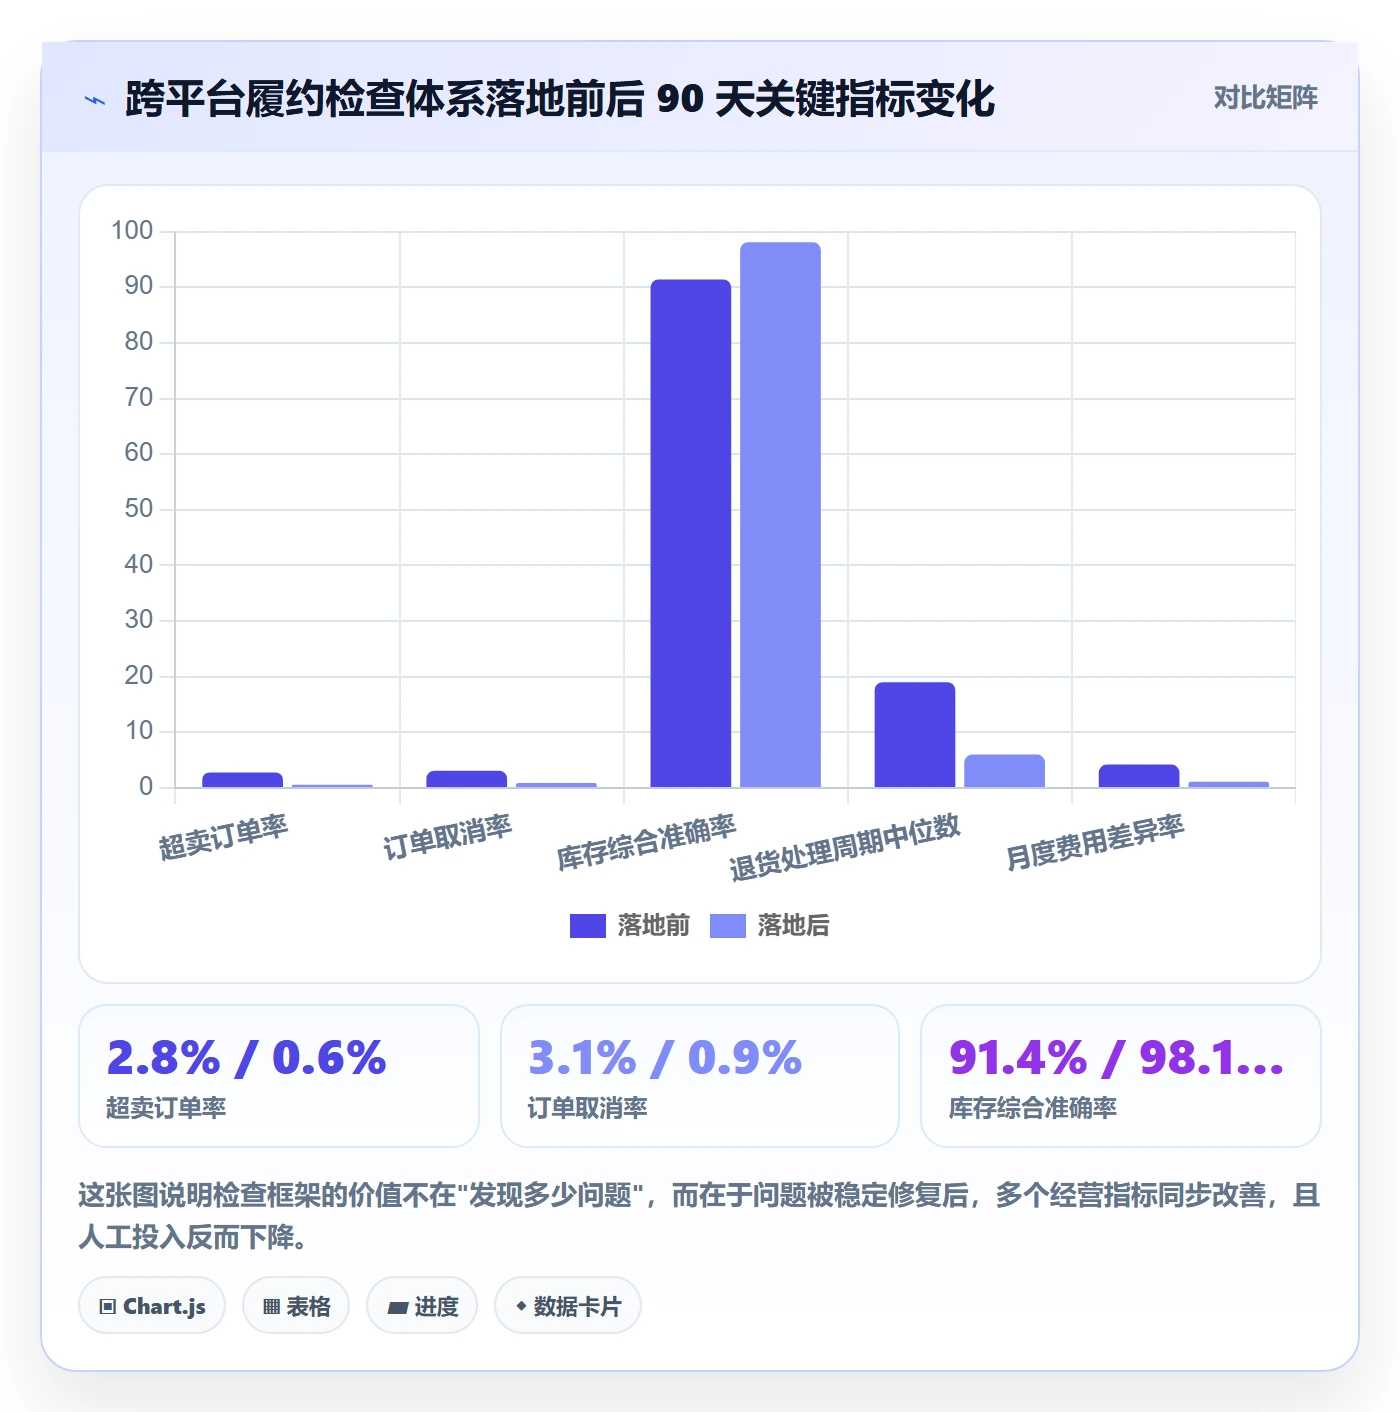1400x1412 pixels.
Task: Click the 进度 chip bar icon
Action: point(398,1307)
